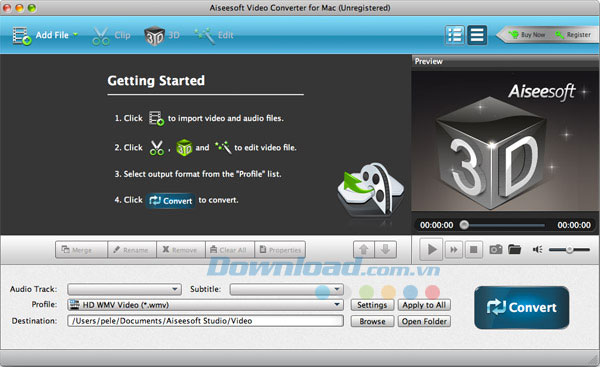Click the large Convert button
600x367 pixels.
click(522, 307)
